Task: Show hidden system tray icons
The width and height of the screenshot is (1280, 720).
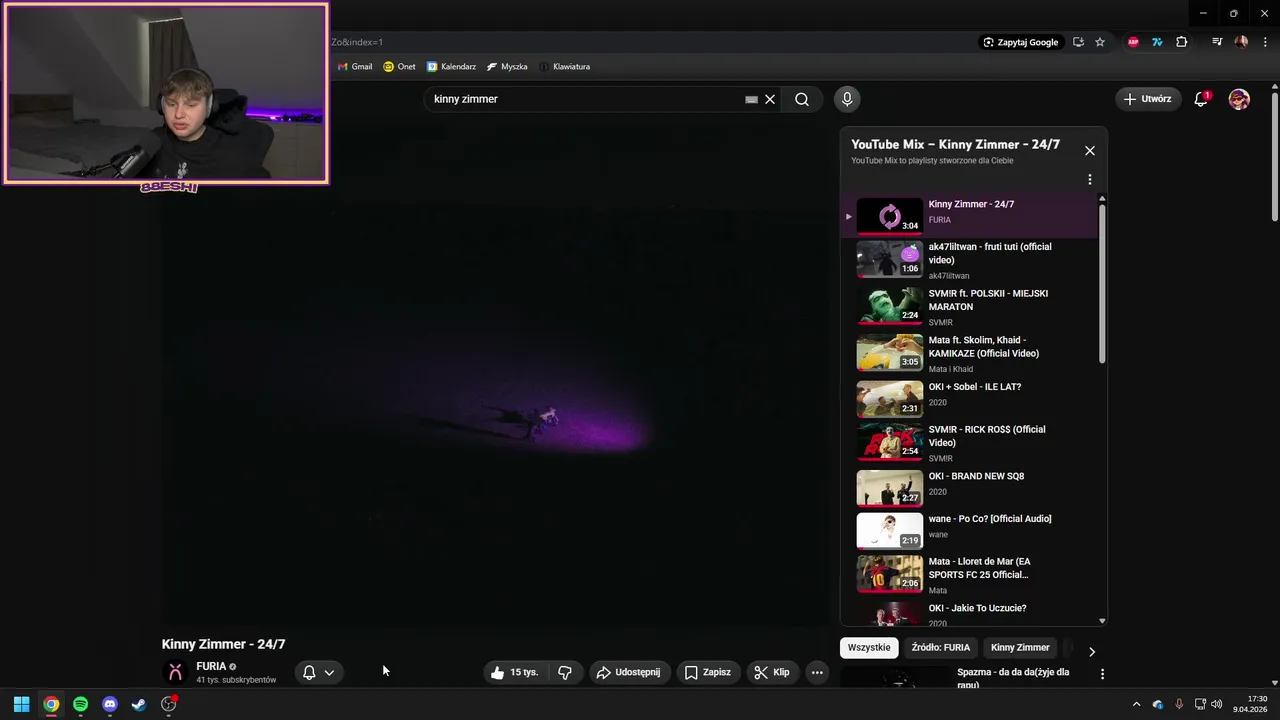Action: [x=1136, y=704]
